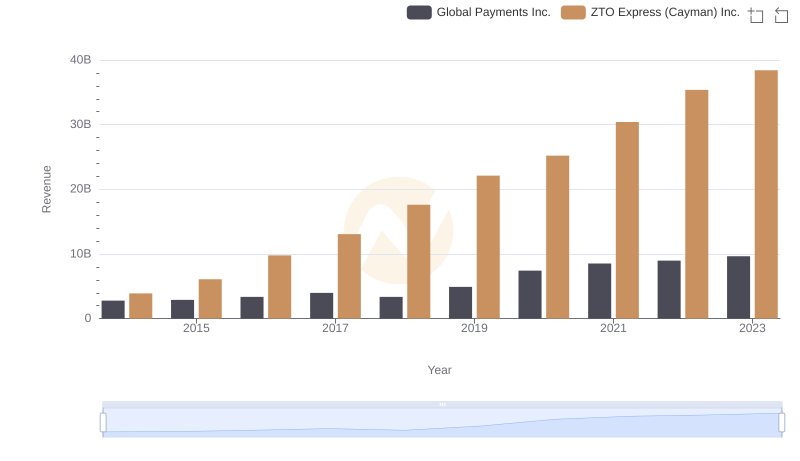
Task: Click the zoom reset icon
Action: point(781,15)
